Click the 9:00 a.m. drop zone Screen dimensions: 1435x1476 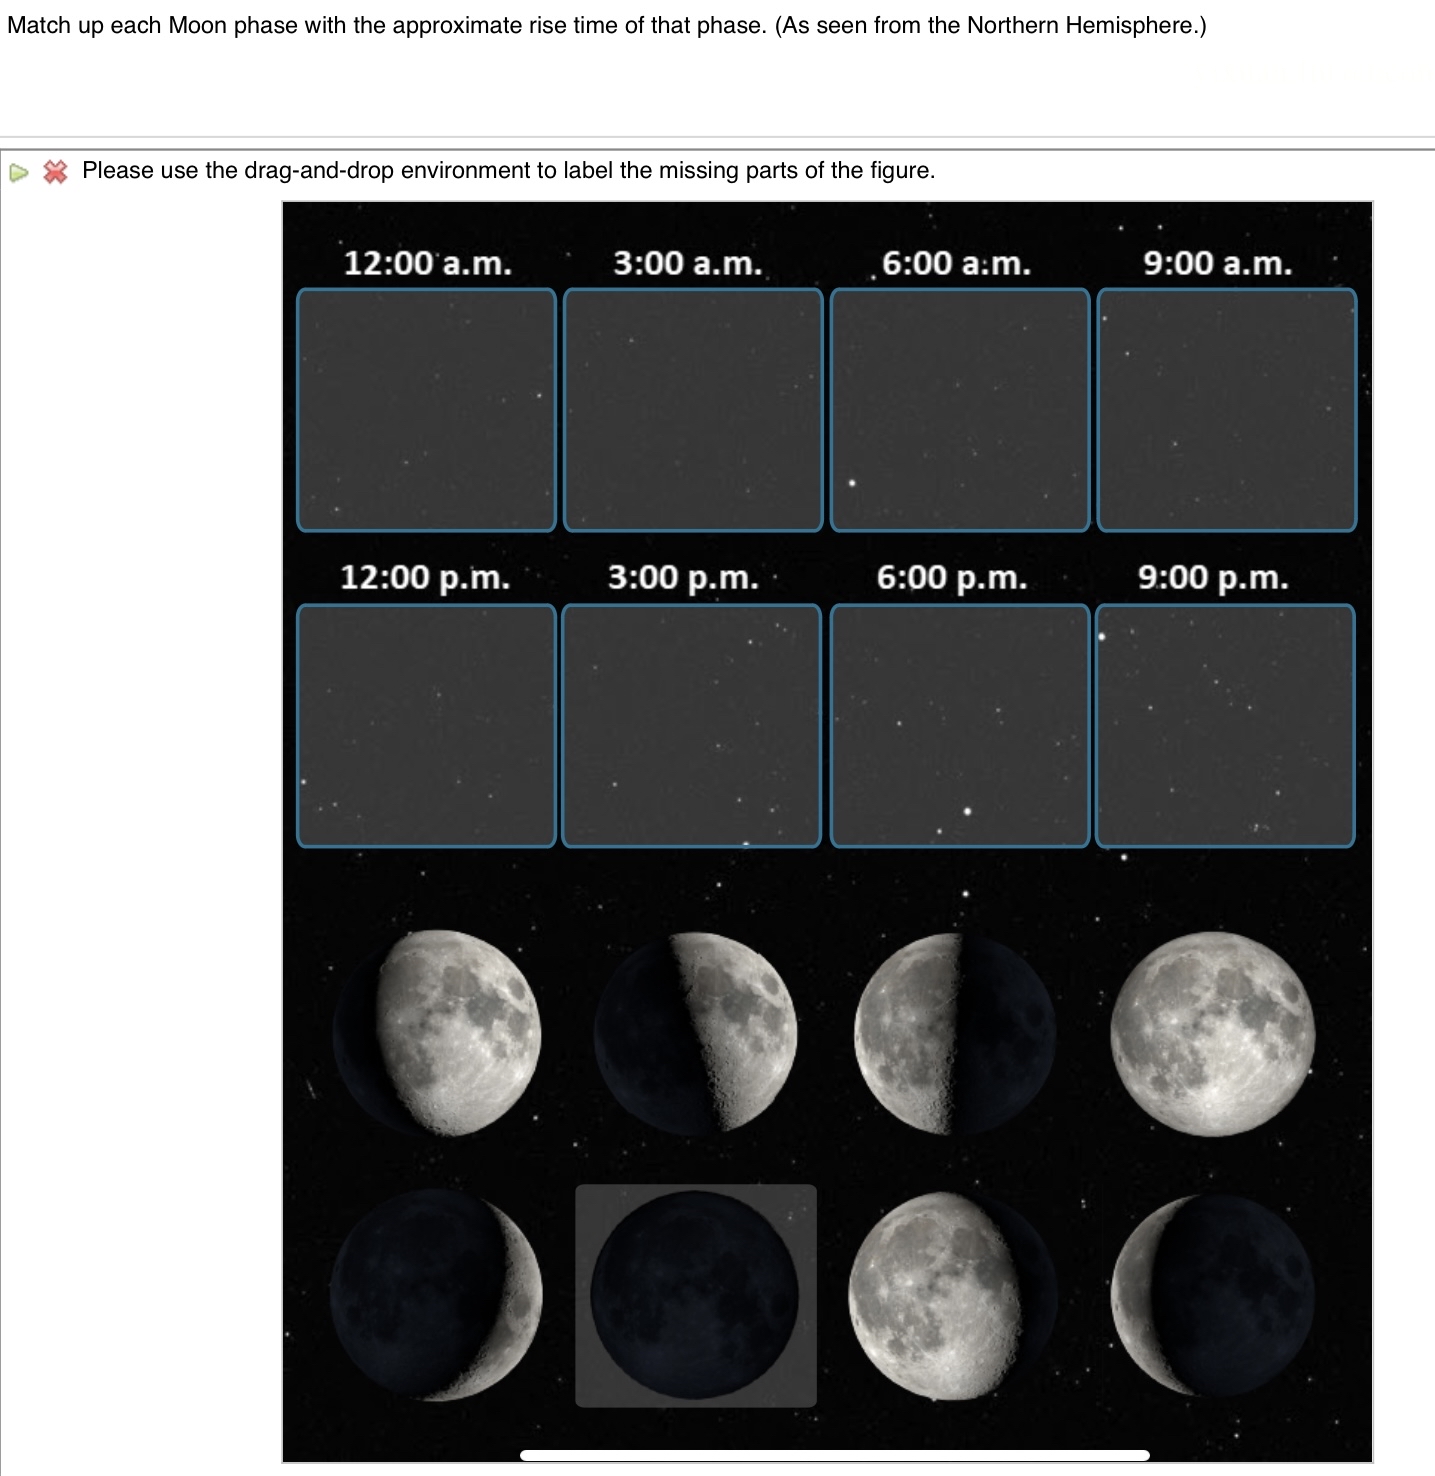pyautogui.click(x=1226, y=408)
